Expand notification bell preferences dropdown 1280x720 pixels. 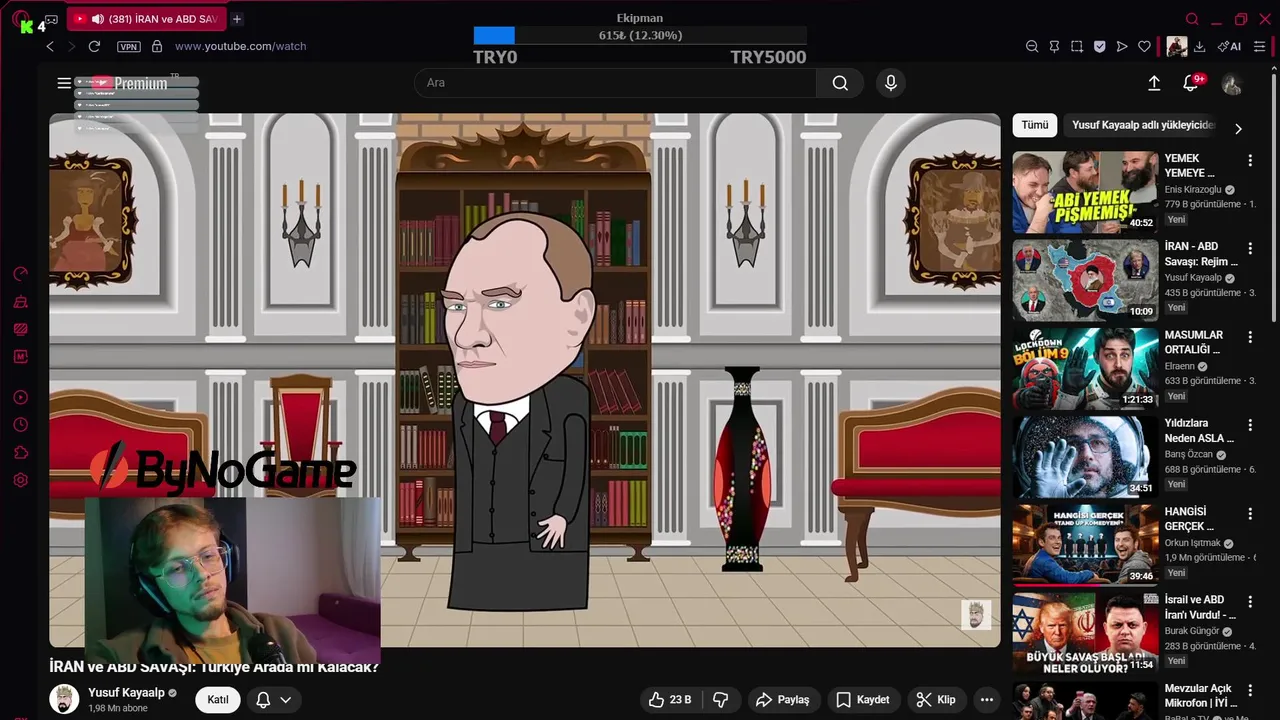pyautogui.click(x=285, y=700)
